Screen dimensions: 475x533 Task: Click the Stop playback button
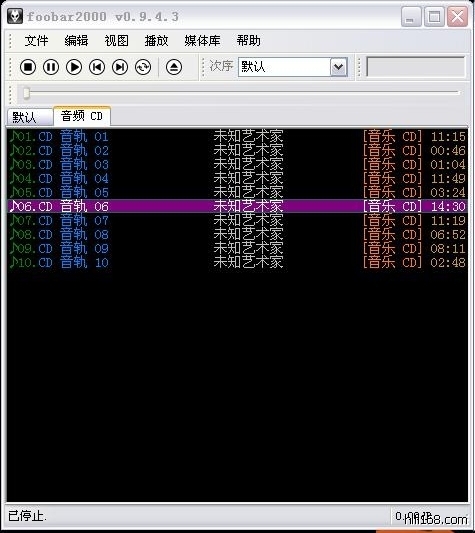28,67
